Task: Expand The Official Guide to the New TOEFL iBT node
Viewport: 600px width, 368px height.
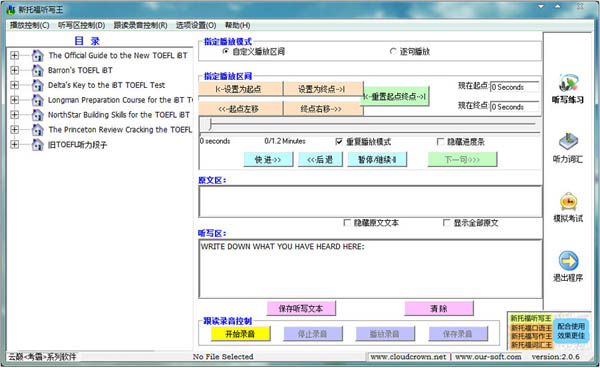Action: pos(15,55)
